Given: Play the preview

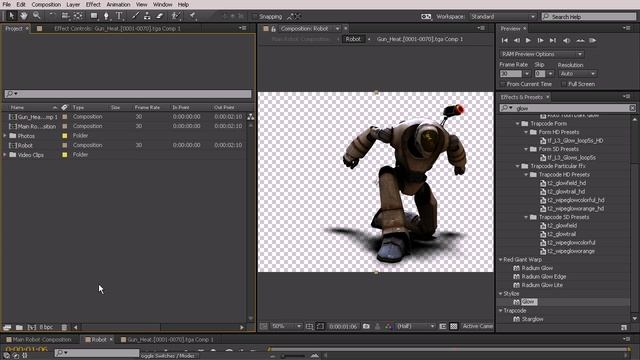Looking at the screenshot, I should (x=528, y=40).
